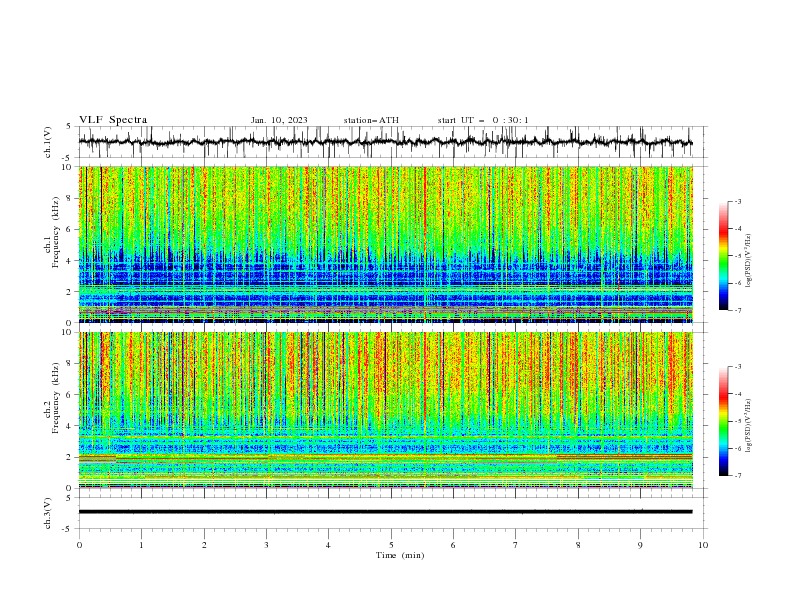
Task: Click the "7" tick on the time axis
Action: click(516, 545)
